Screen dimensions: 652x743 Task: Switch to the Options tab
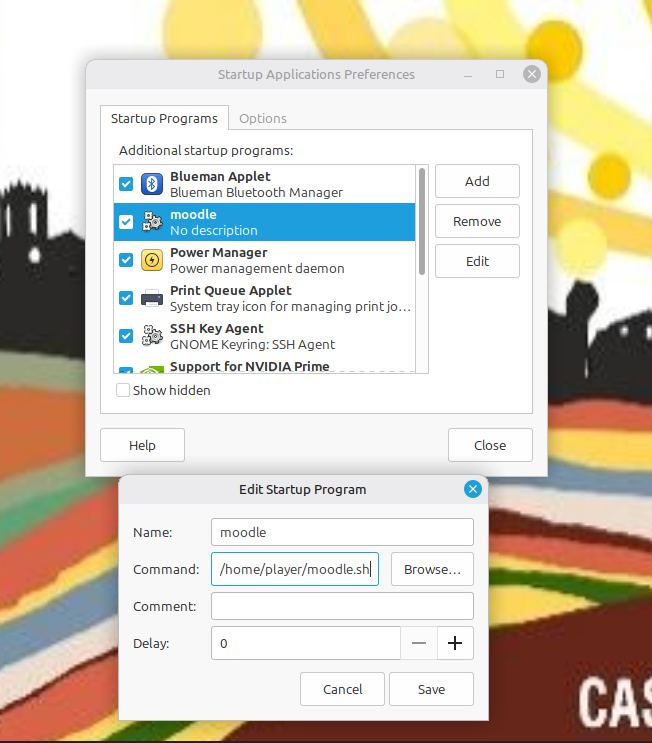(x=263, y=118)
